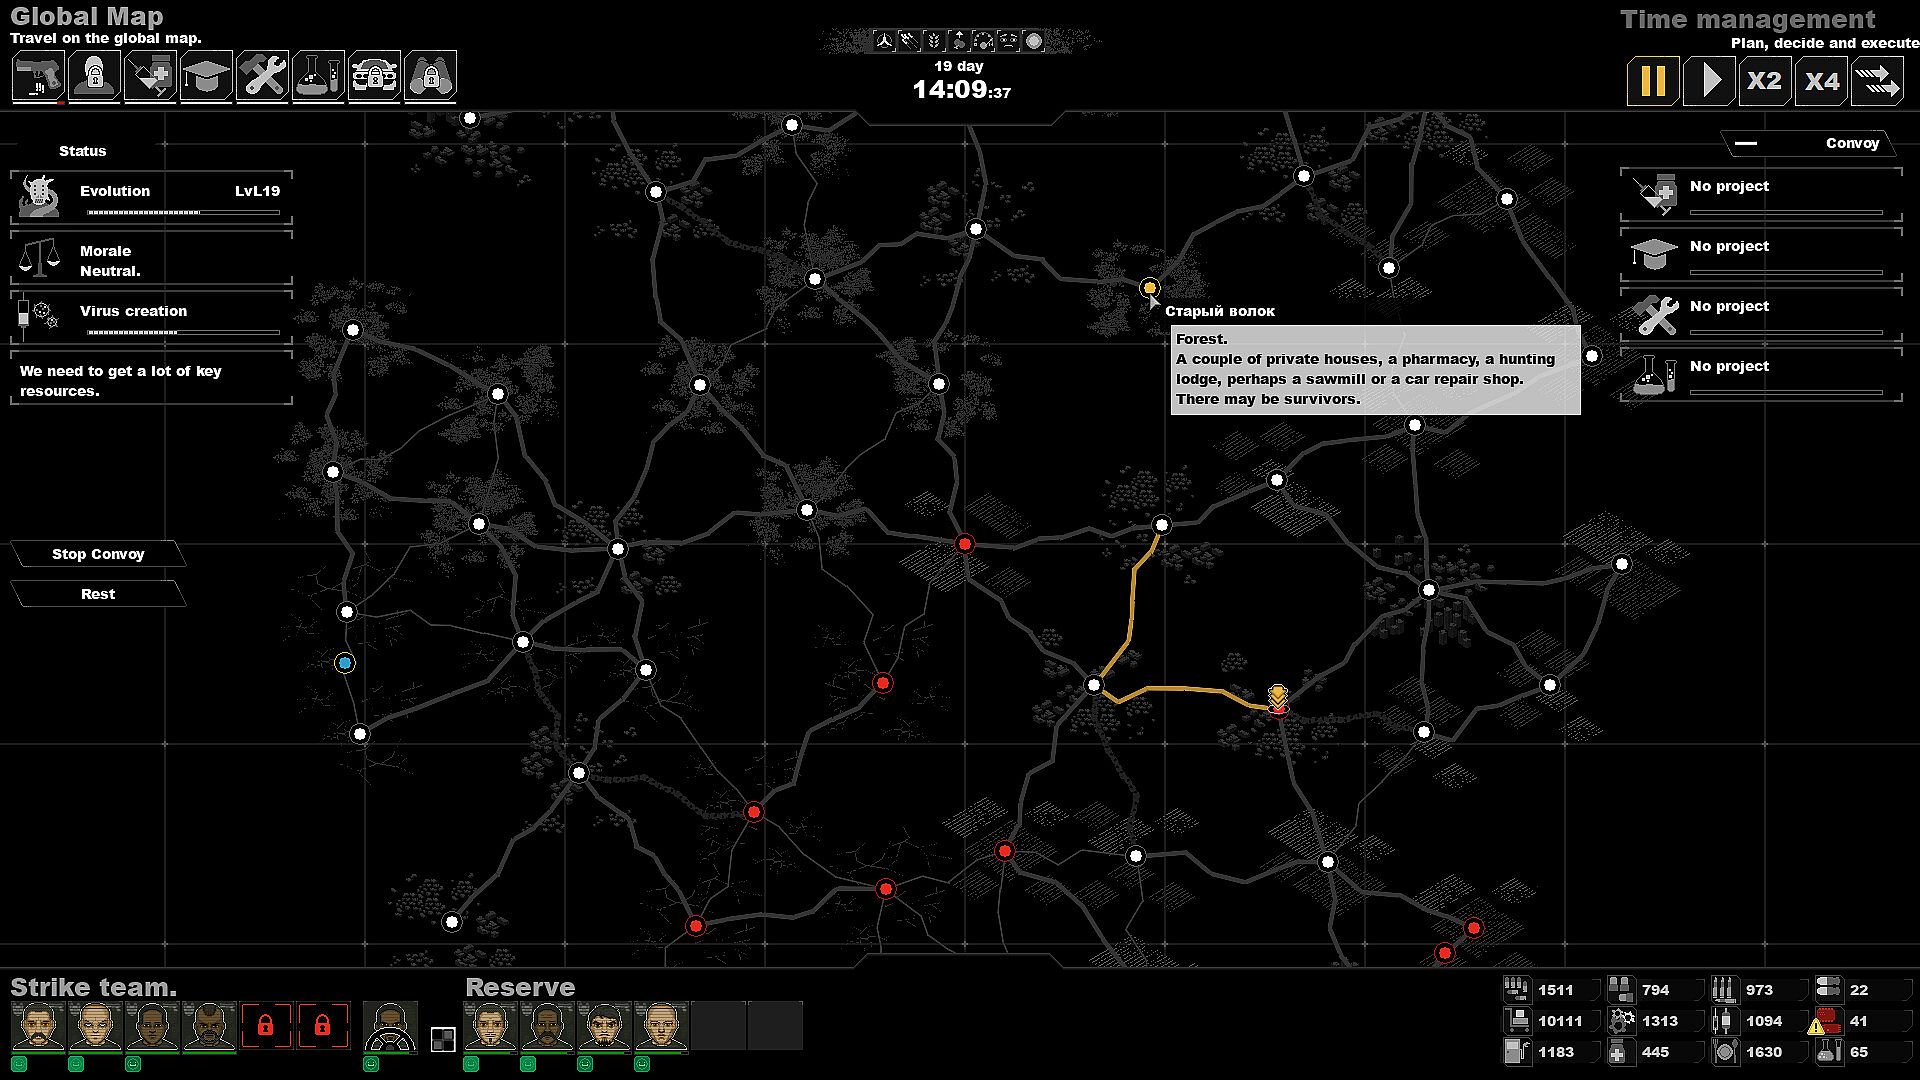Open the first No project medical slot
This screenshot has height=1080, width=1920.
pyautogui.click(x=1761, y=194)
